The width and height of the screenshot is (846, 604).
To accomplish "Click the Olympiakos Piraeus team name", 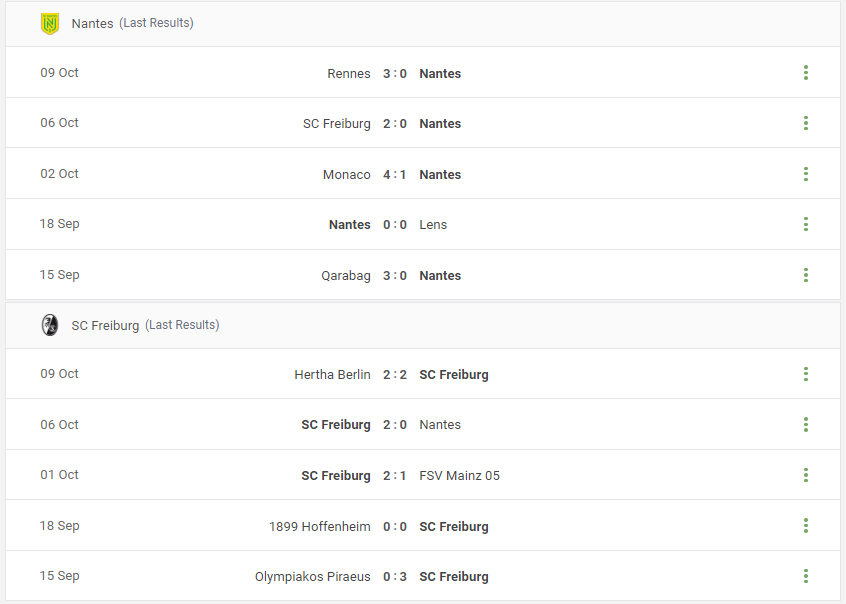I will 312,576.
